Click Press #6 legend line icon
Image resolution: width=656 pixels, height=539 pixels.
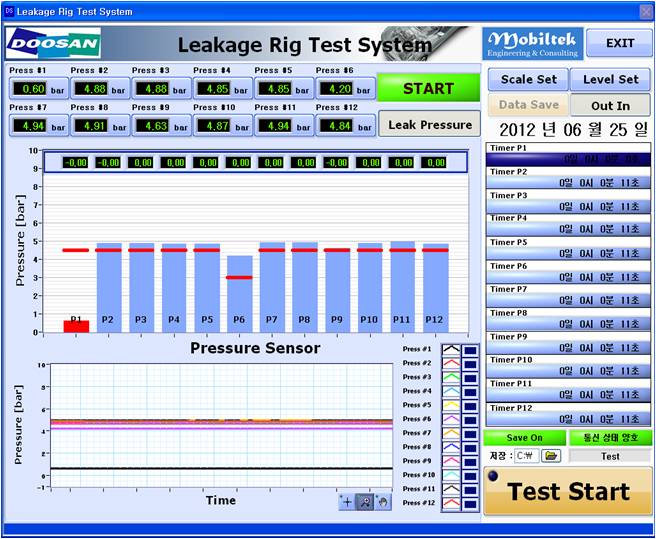[451, 419]
